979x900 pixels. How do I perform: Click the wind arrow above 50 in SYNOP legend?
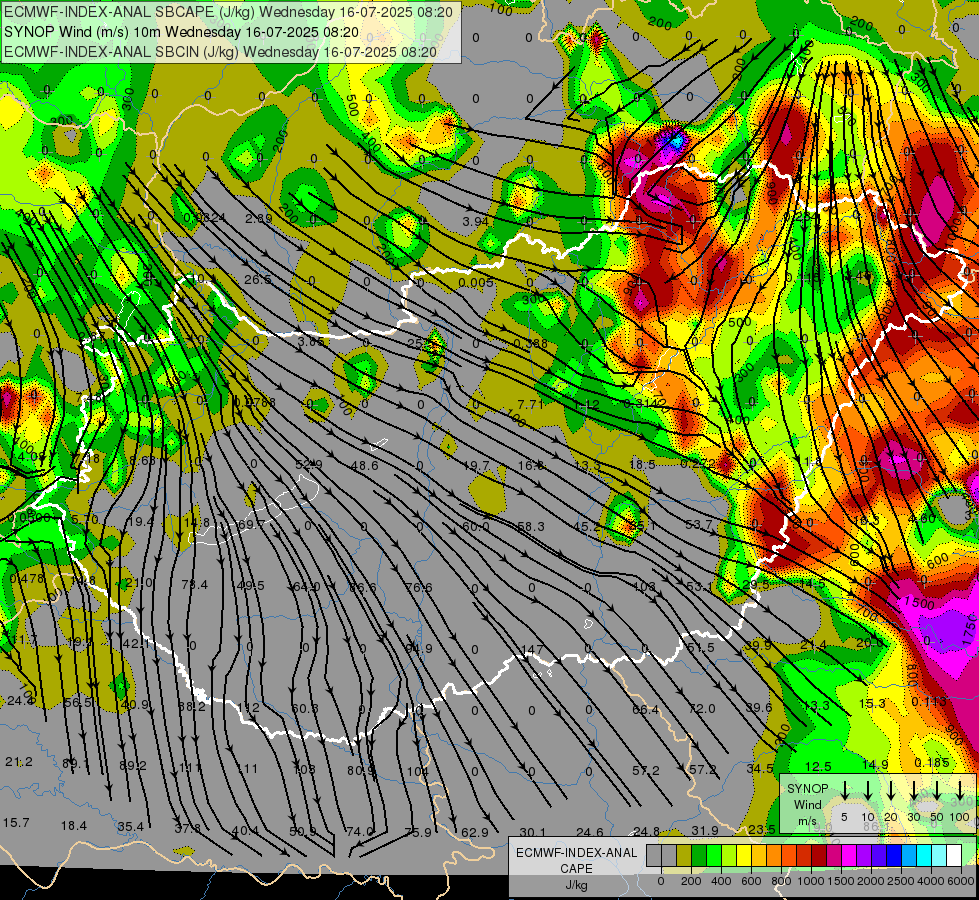click(x=937, y=790)
